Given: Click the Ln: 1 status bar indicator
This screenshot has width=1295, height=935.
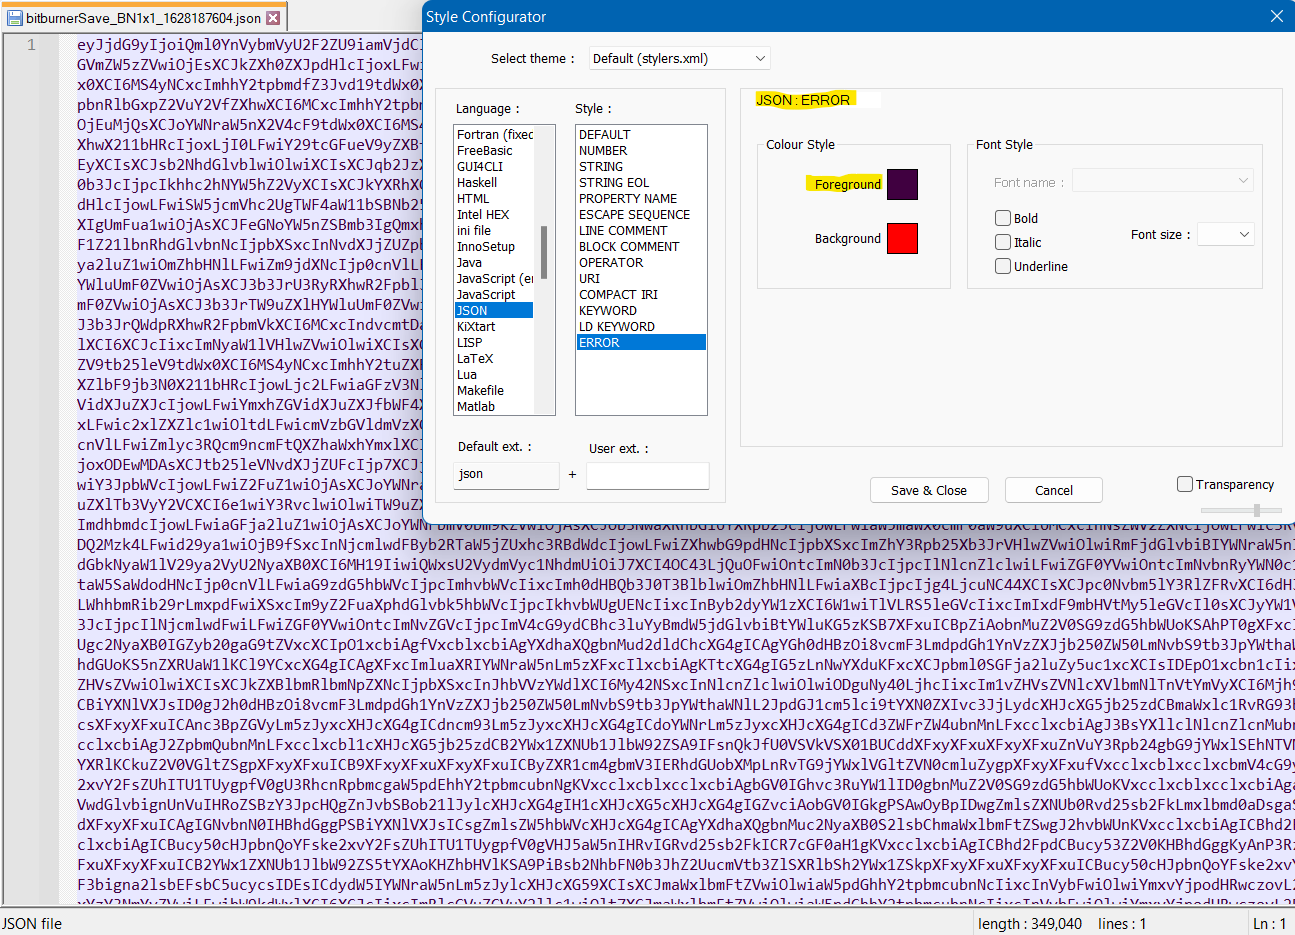Looking at the screenshot, I should pos(1269,923).
